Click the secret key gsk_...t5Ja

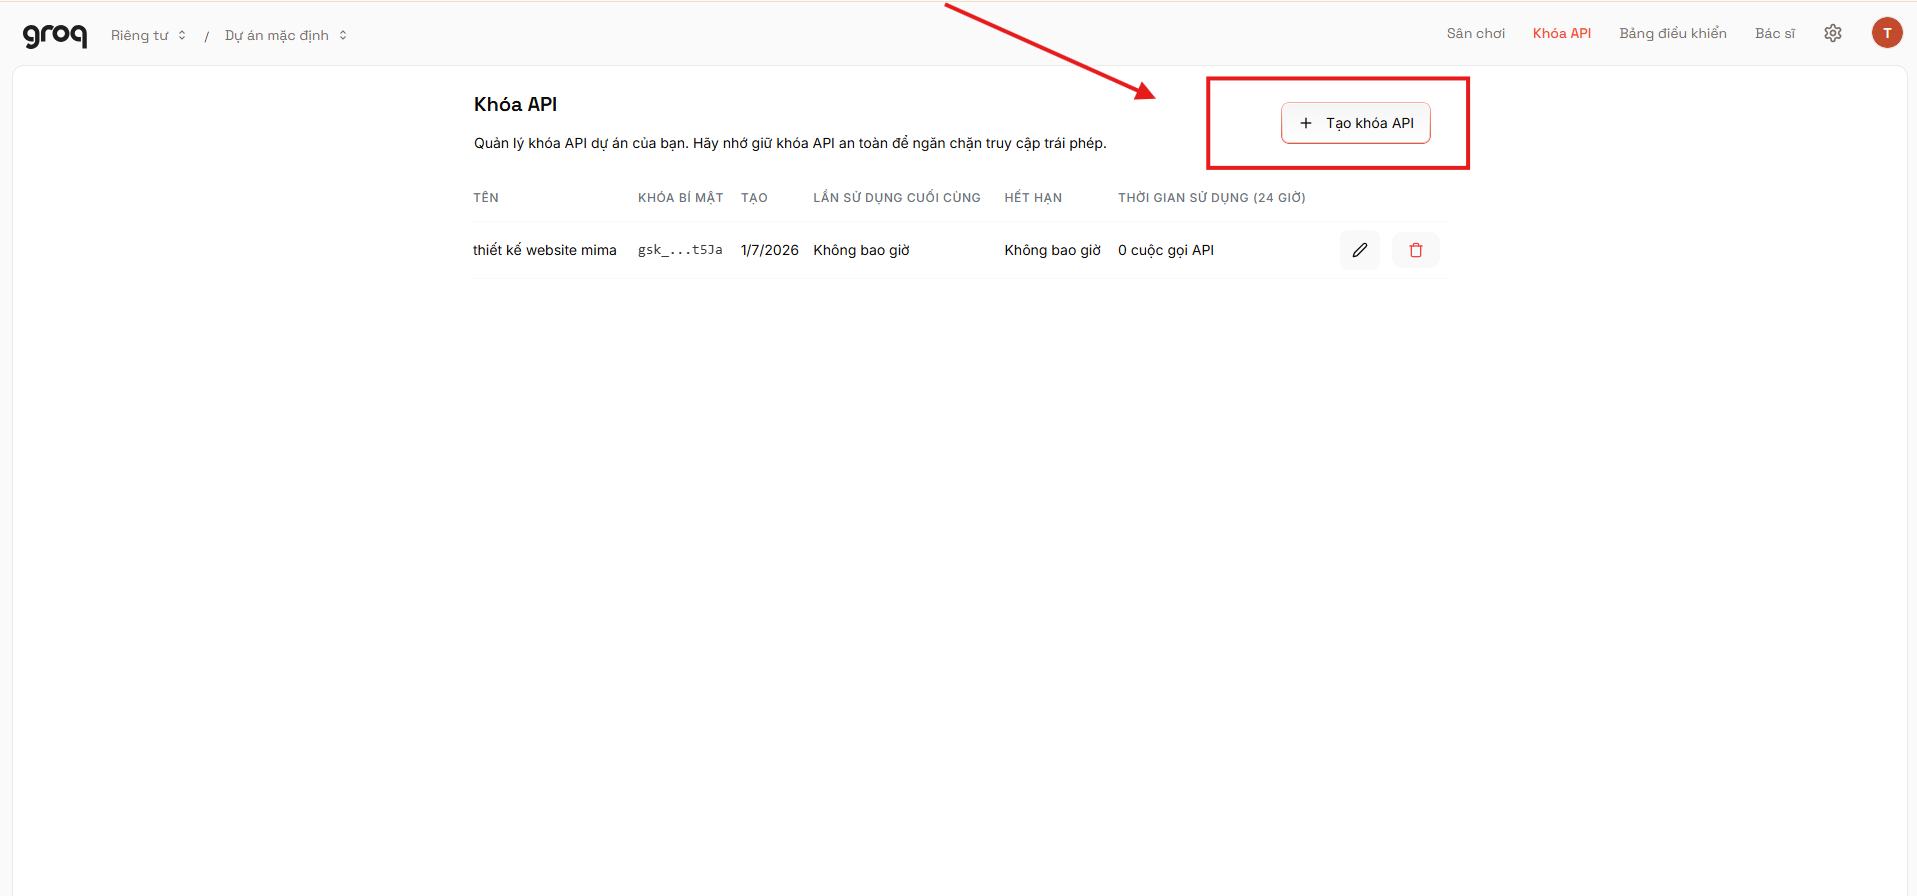[680, 250]
